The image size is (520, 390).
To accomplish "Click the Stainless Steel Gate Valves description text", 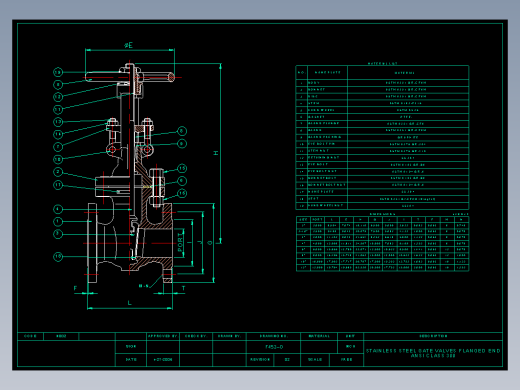I will pos(433,353).
